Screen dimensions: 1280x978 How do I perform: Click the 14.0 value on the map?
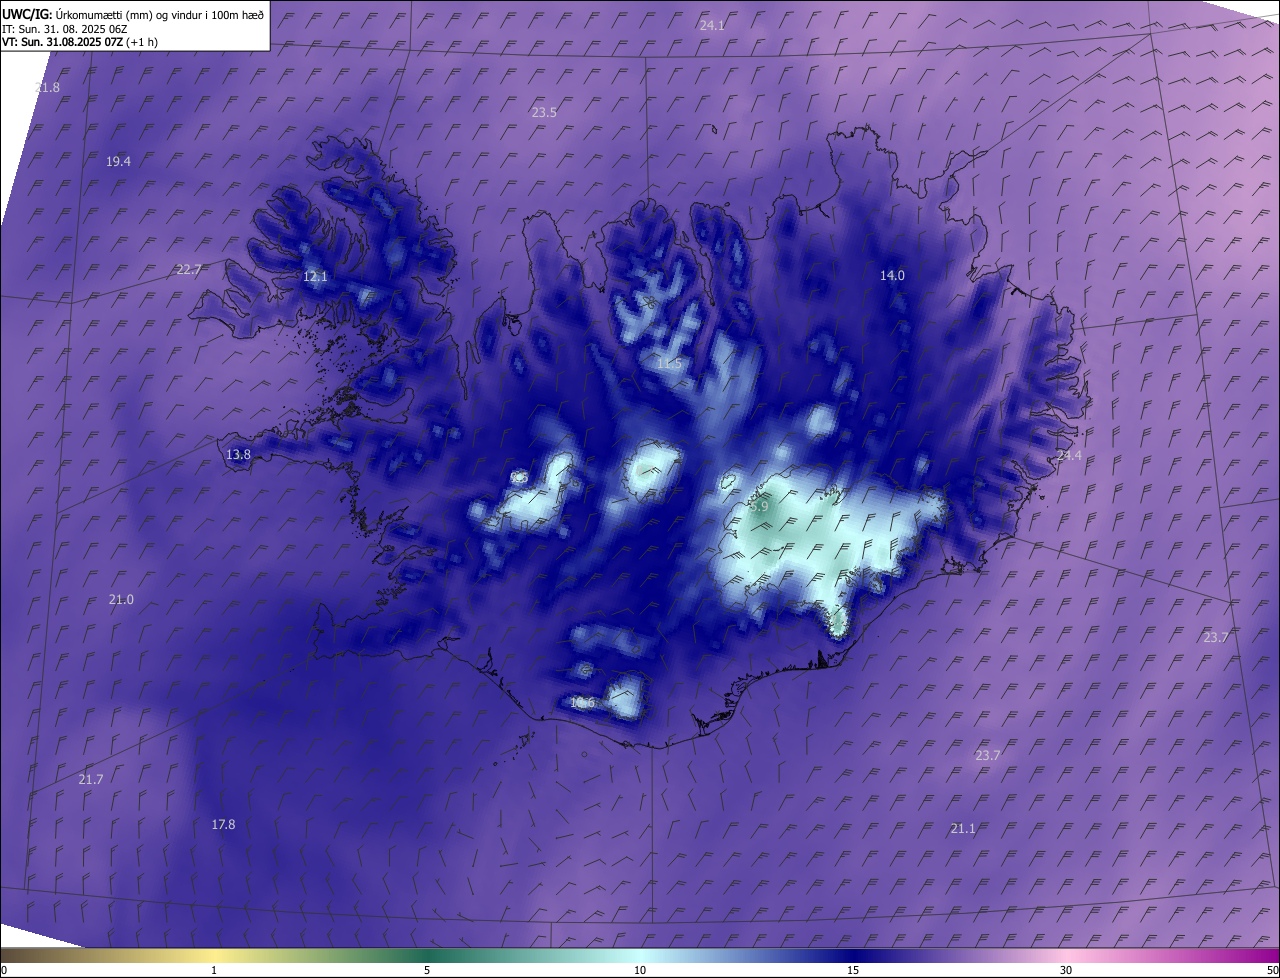click(x=892, y=275)
